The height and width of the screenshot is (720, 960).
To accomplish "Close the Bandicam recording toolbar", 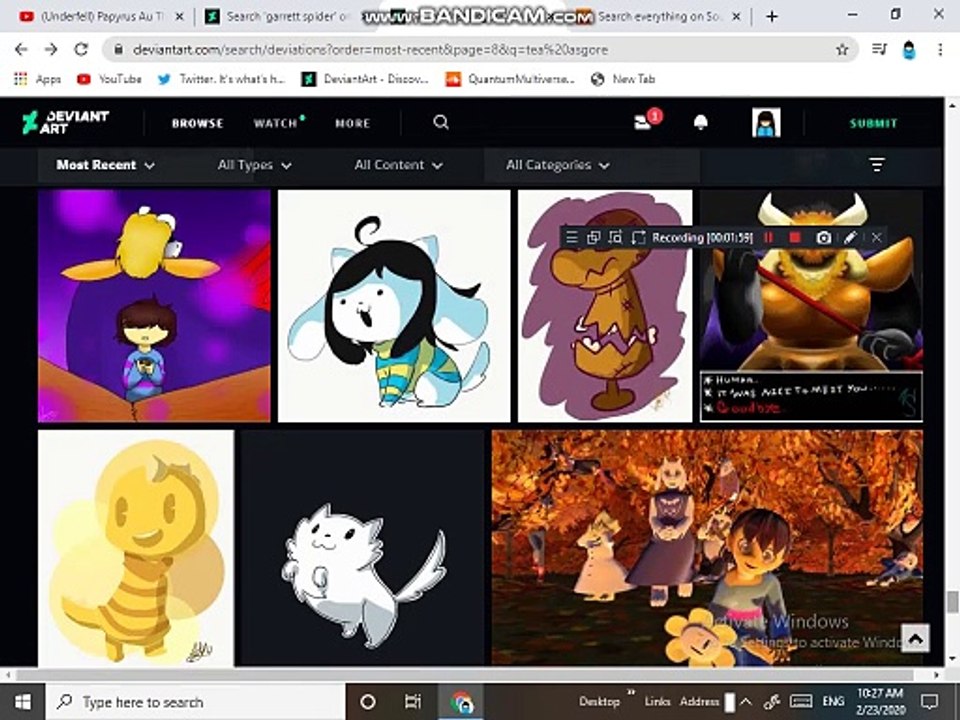I will [x=876, y=238].
